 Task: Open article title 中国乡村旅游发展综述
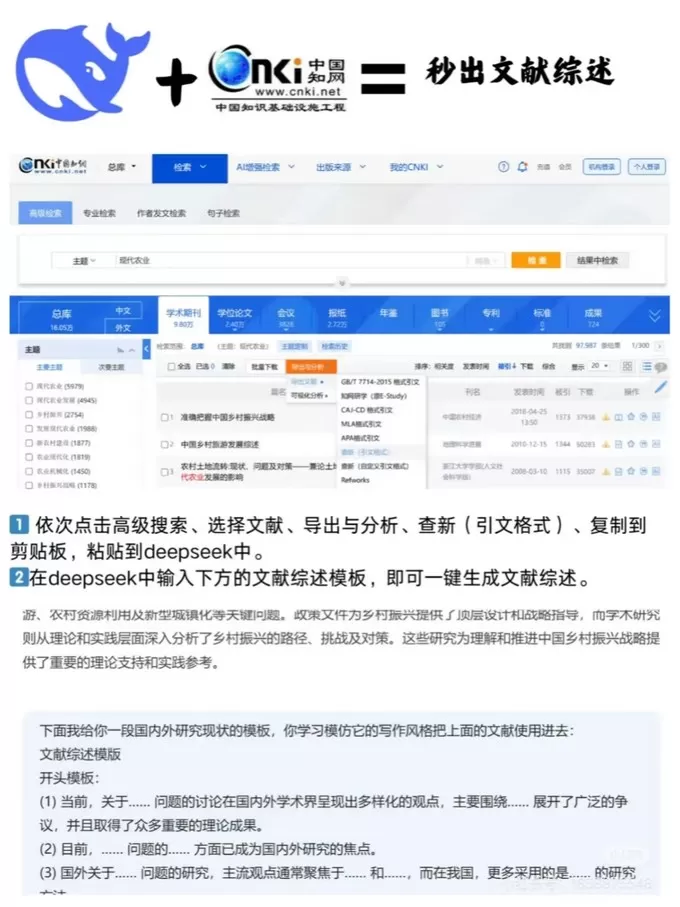pos(220,444)
